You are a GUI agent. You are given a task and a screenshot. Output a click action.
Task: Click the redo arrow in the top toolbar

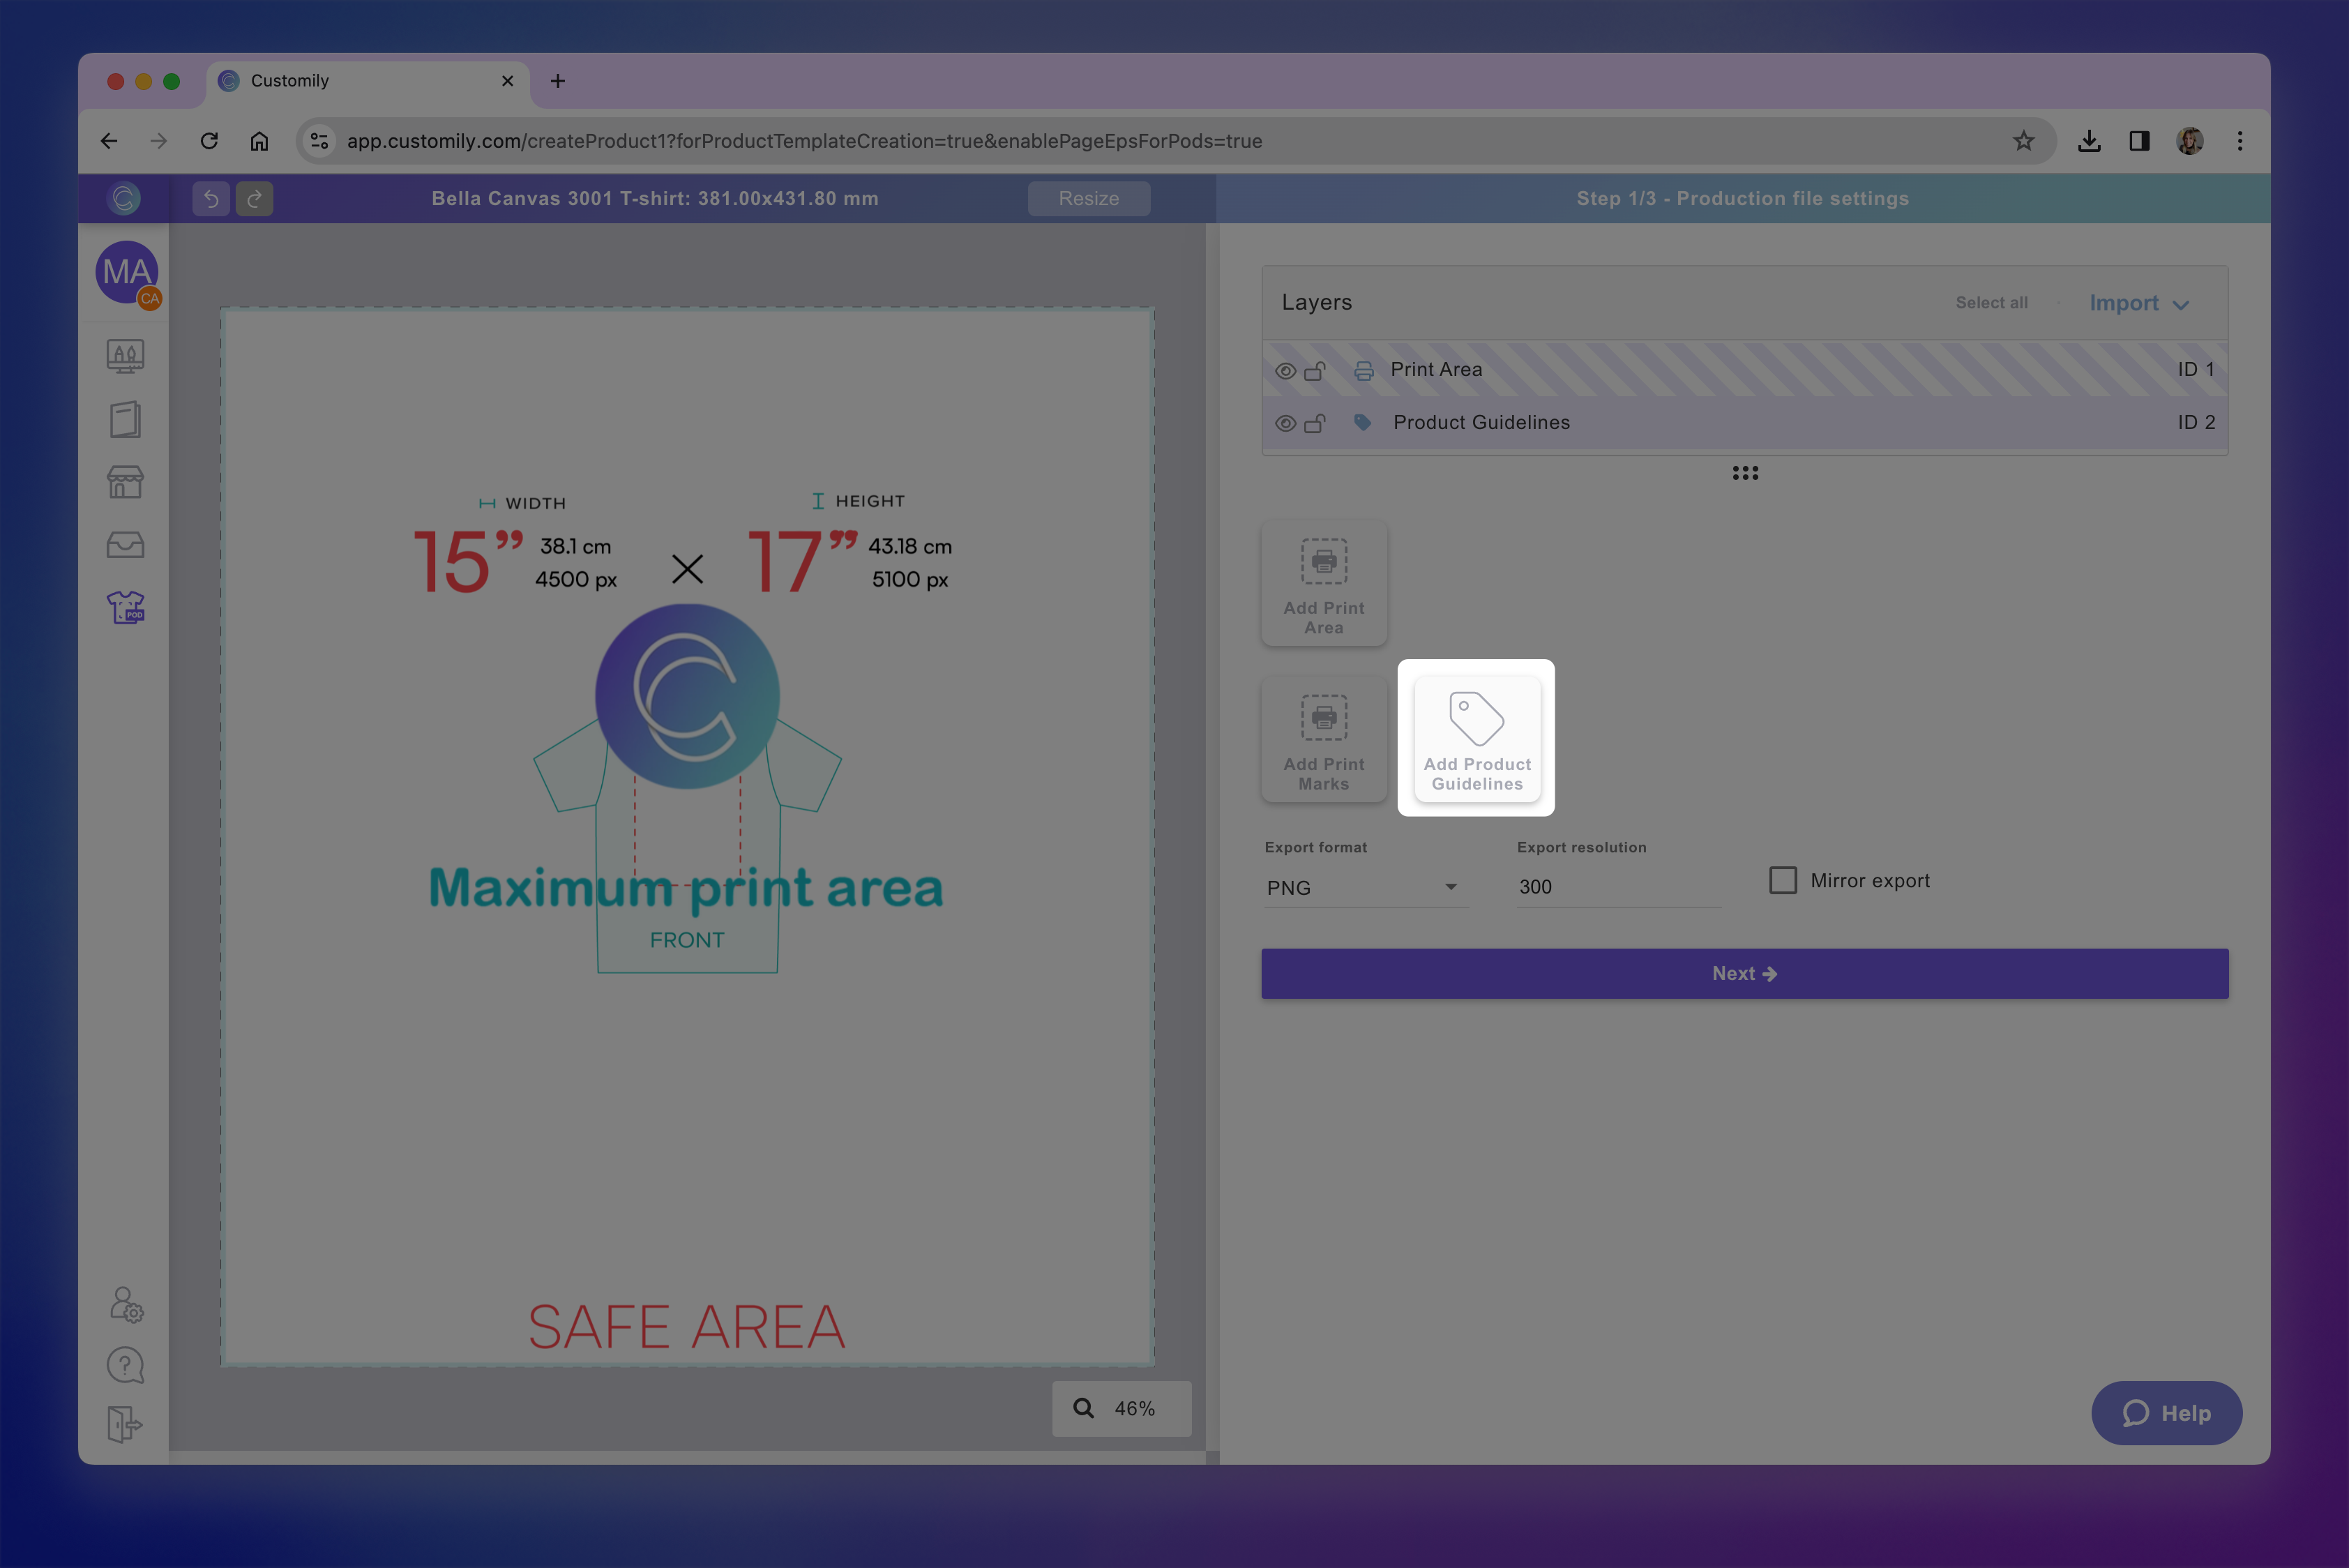[255, 198]
